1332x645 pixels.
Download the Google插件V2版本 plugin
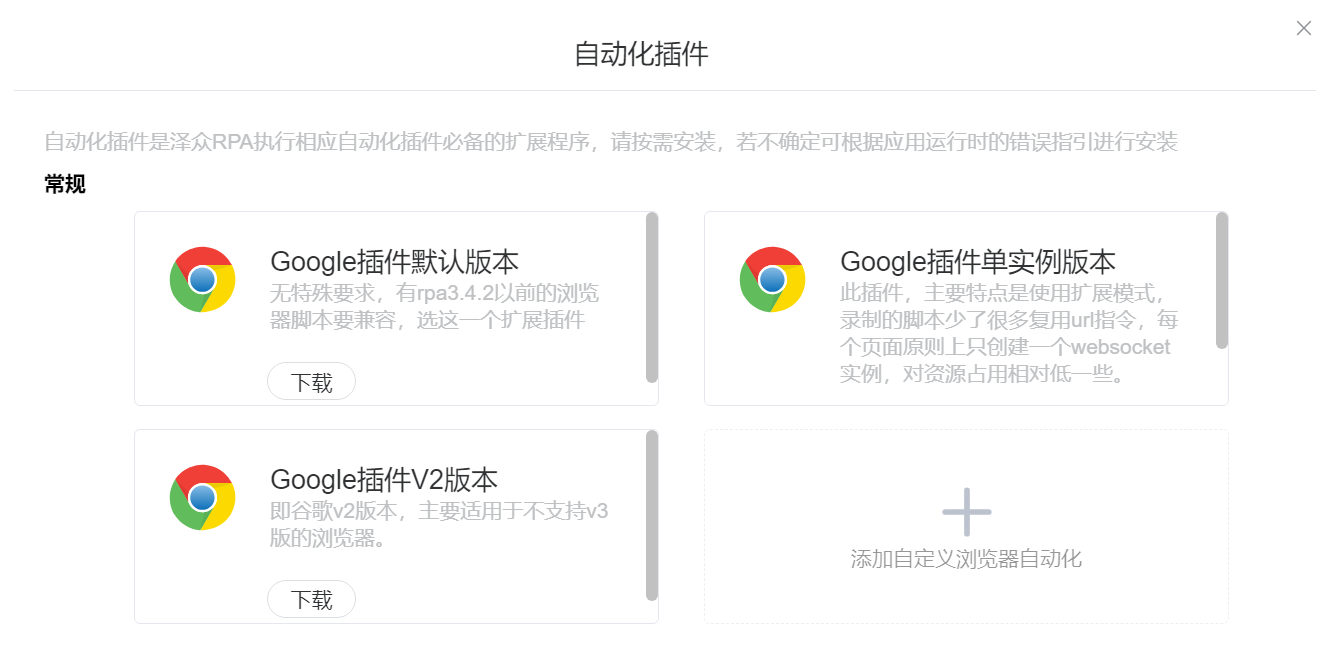[311, 599]
